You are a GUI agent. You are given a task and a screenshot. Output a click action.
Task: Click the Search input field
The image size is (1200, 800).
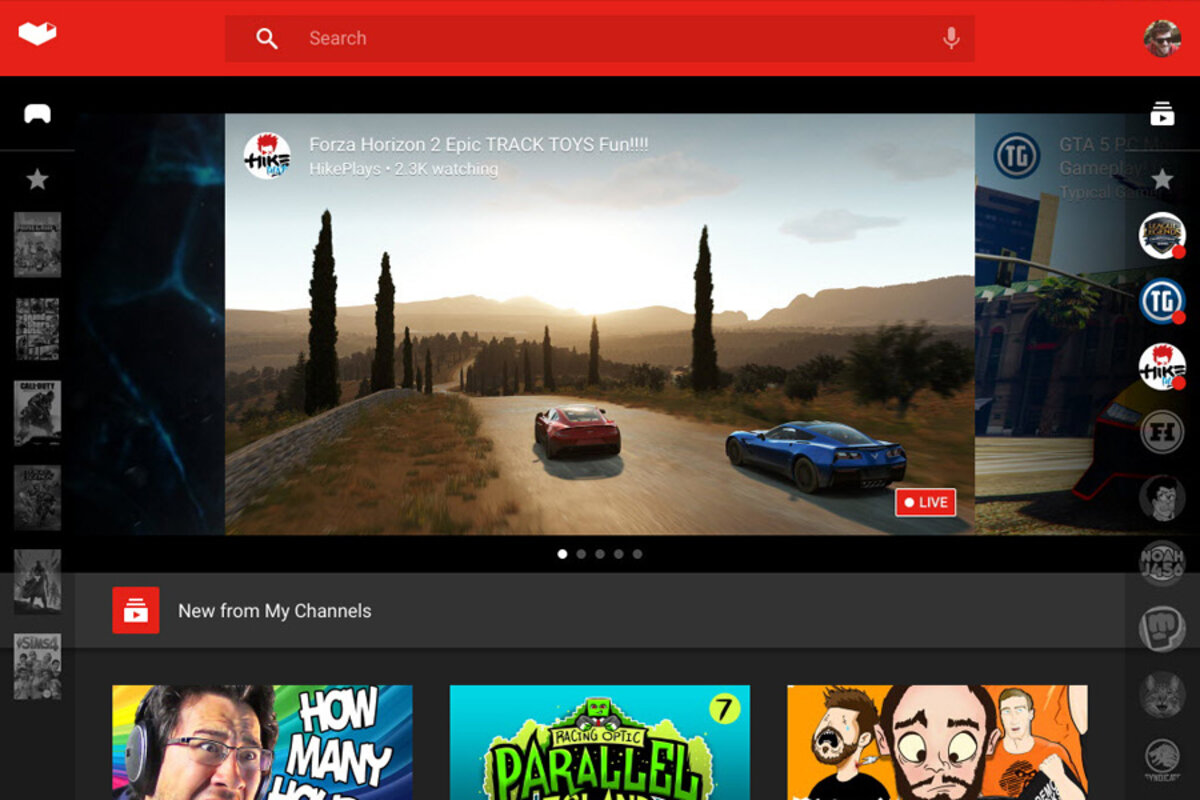[x=600, y=38]
